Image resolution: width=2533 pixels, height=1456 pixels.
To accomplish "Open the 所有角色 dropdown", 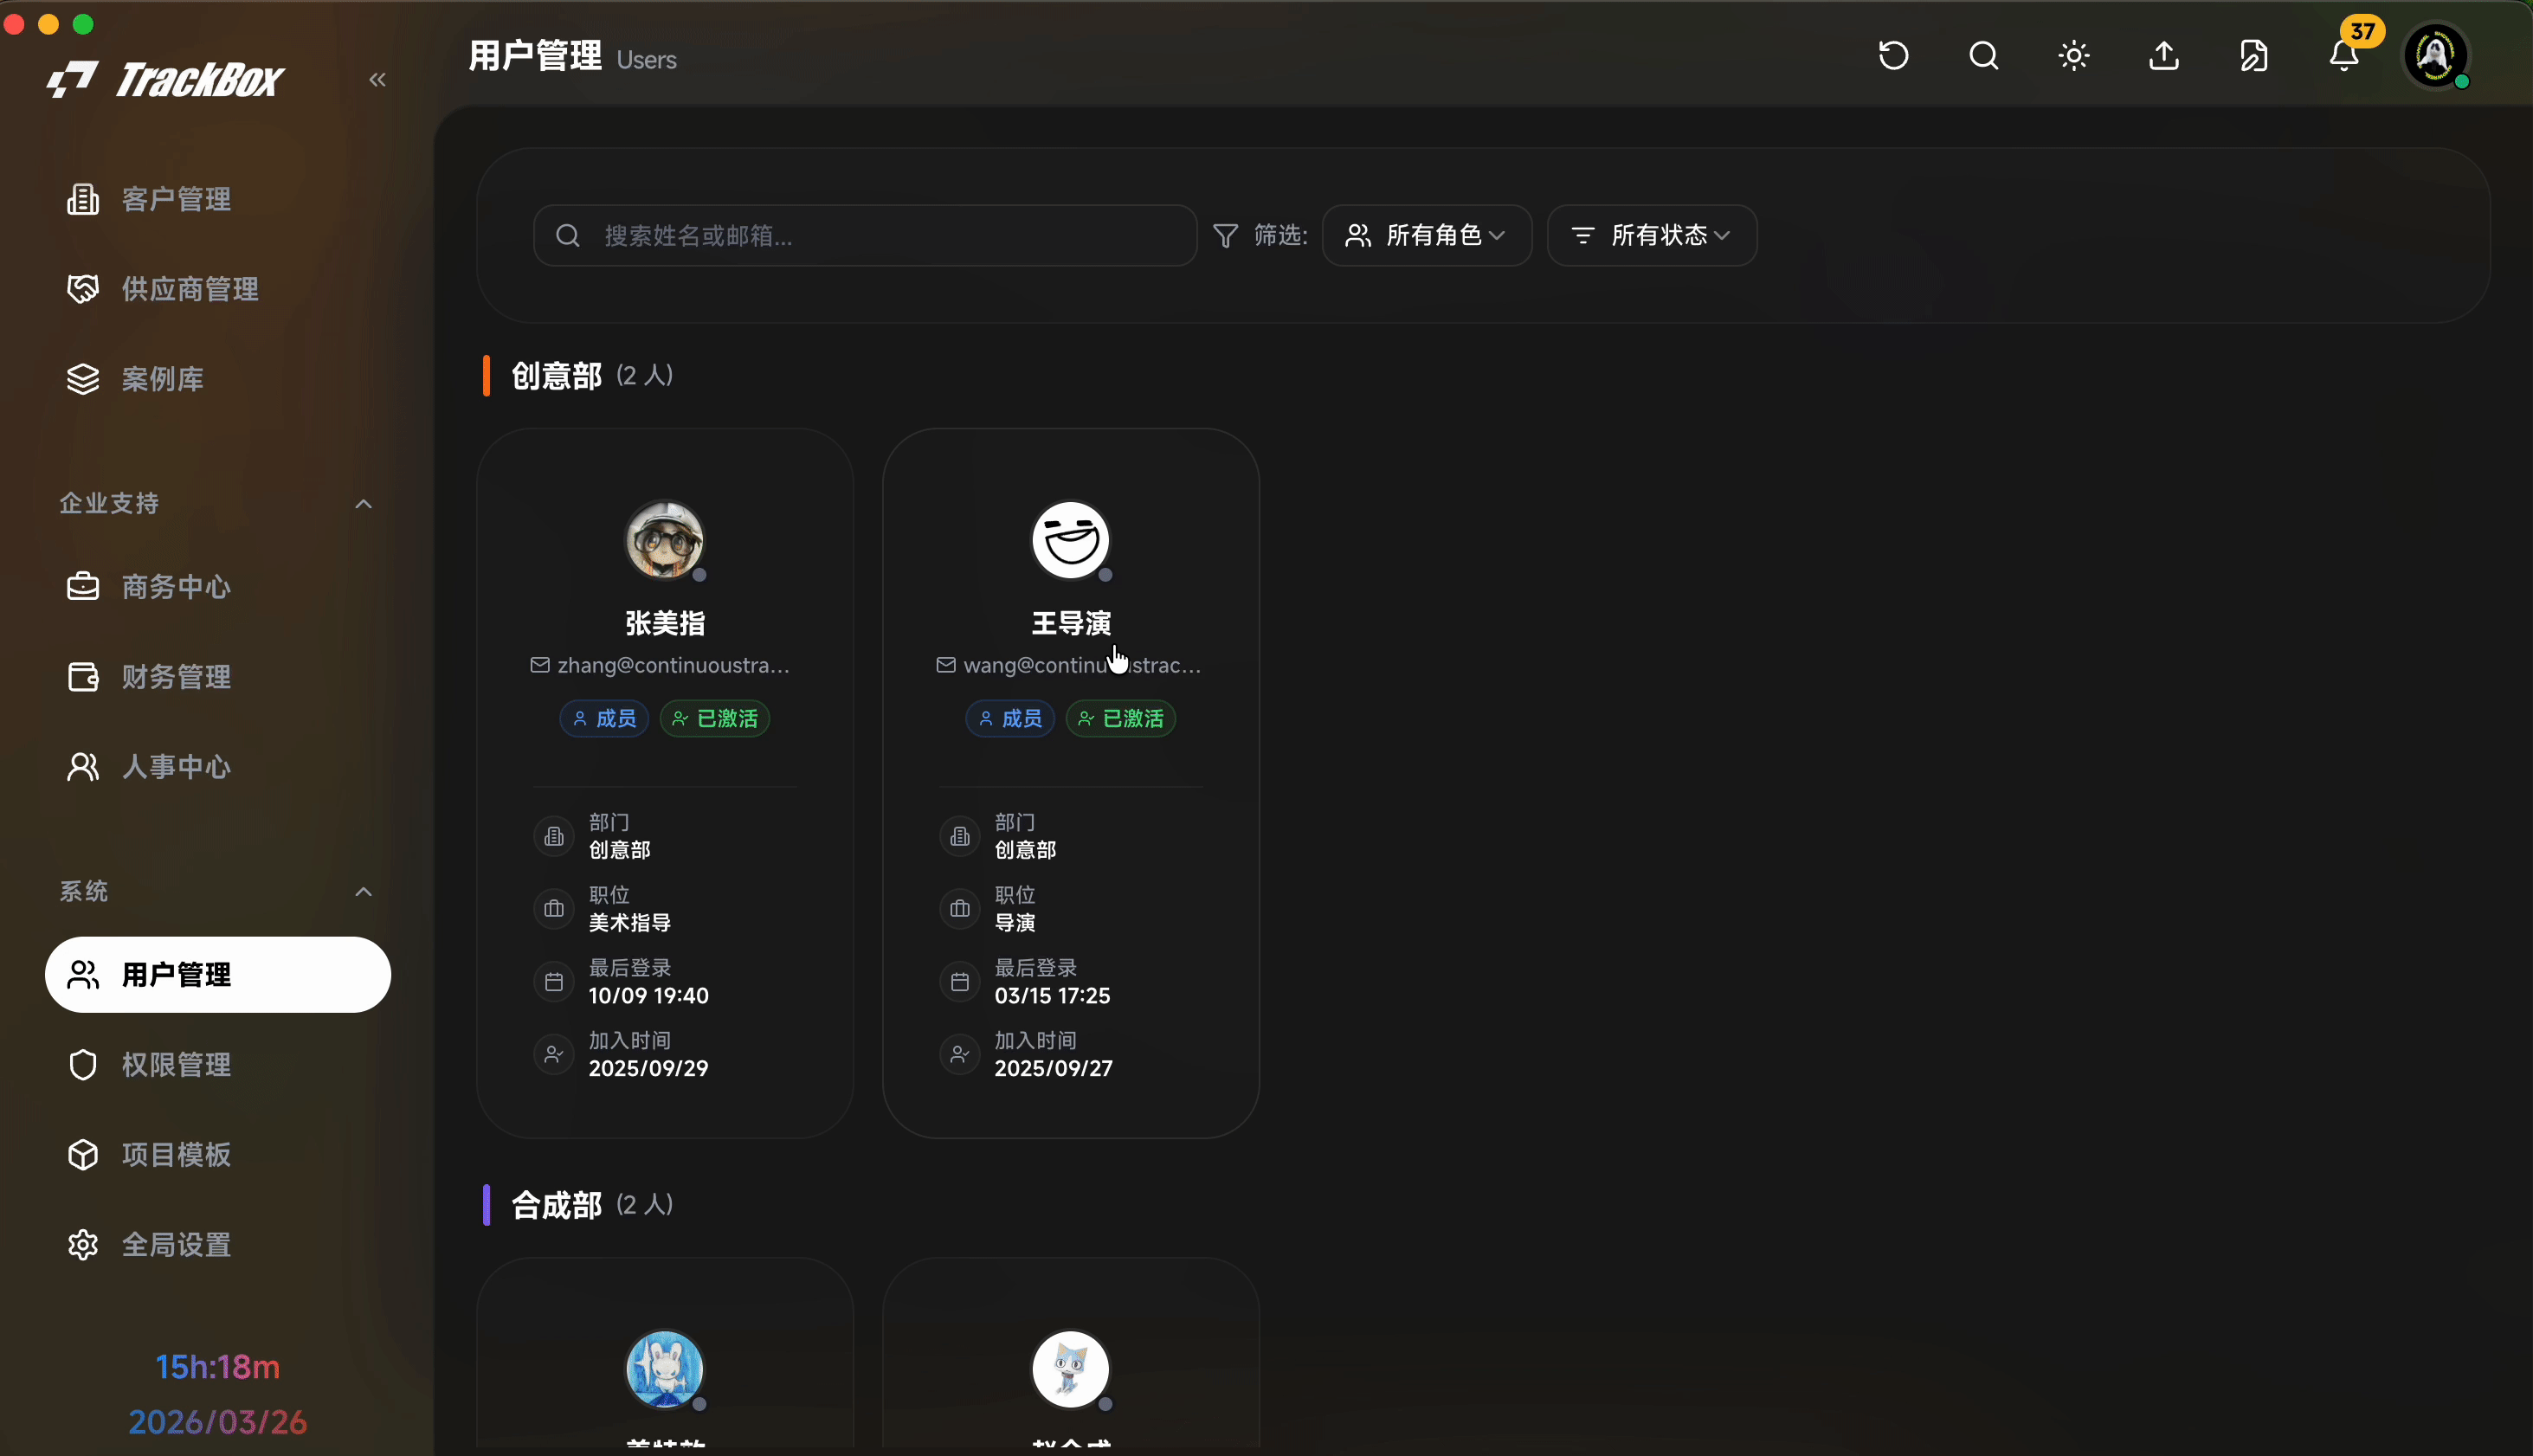I will 1427,236.
